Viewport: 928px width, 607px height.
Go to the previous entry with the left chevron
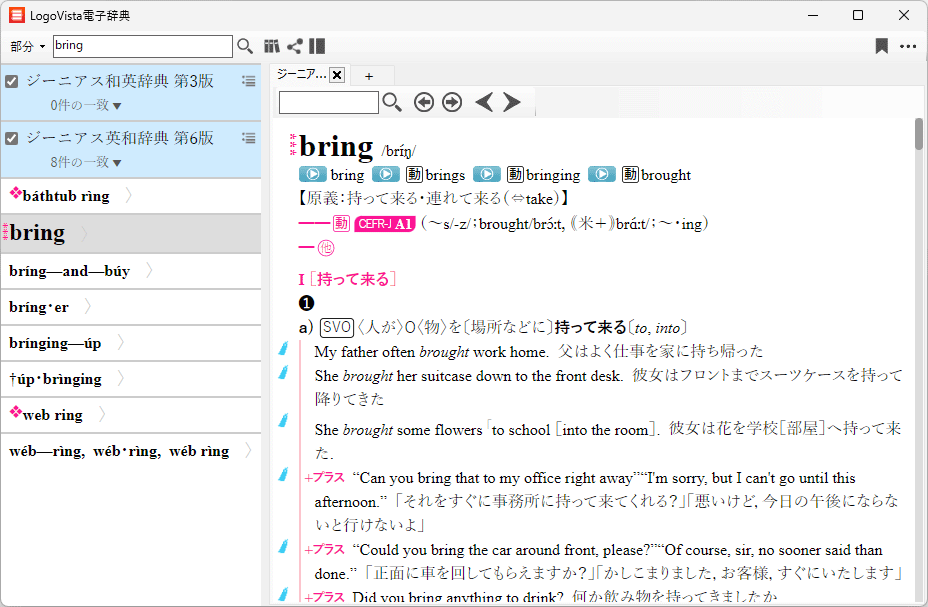(x=484, y=102)
